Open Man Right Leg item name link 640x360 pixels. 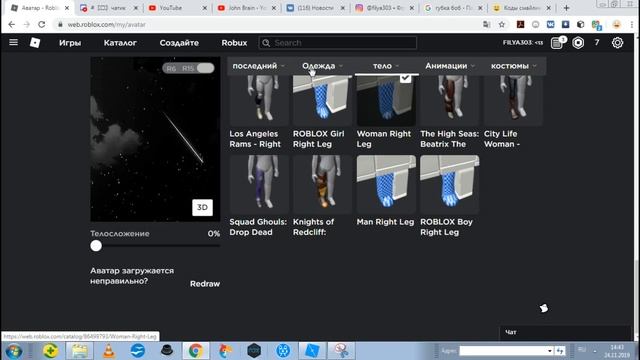pyautogui.click(x=385, y=222)
